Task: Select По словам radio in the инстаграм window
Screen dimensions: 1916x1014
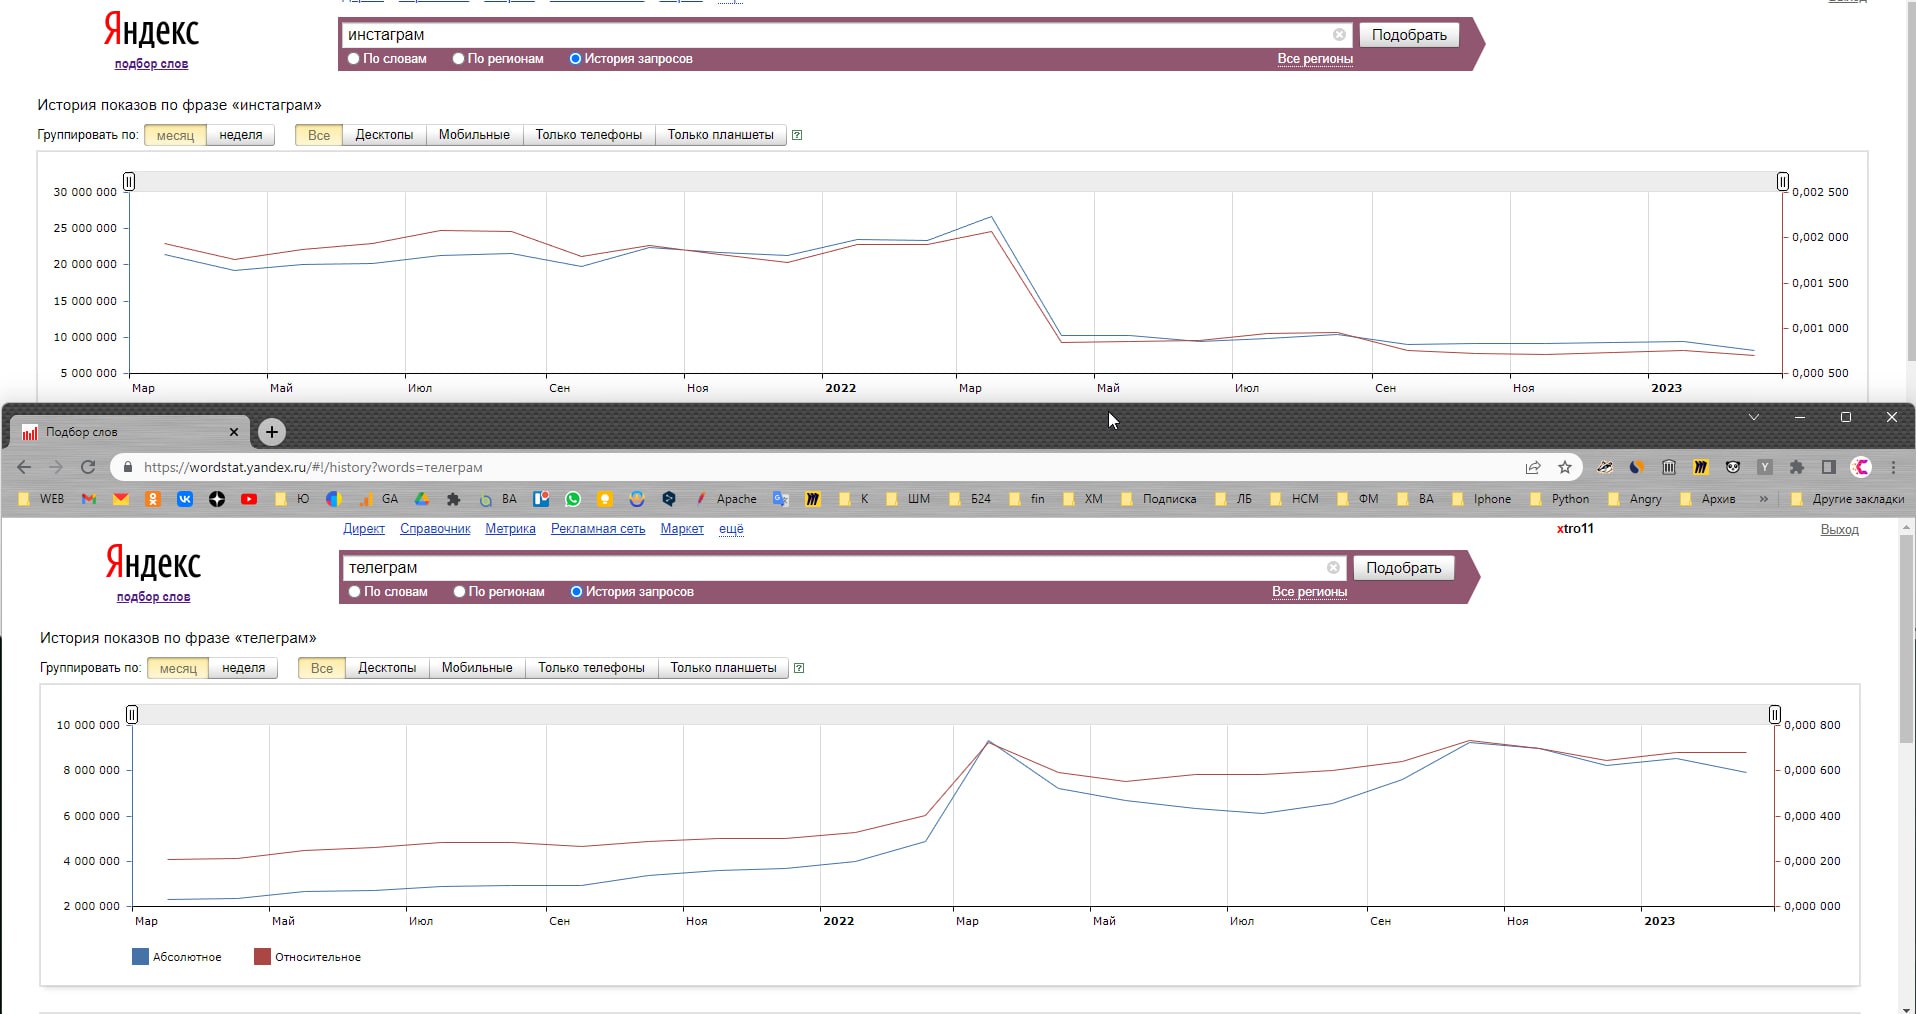Action: (353, 59)
